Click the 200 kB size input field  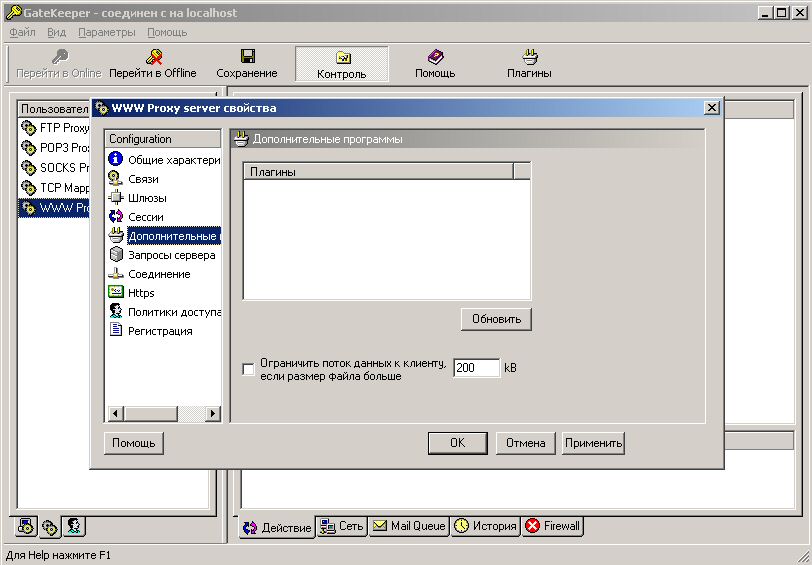476,368
